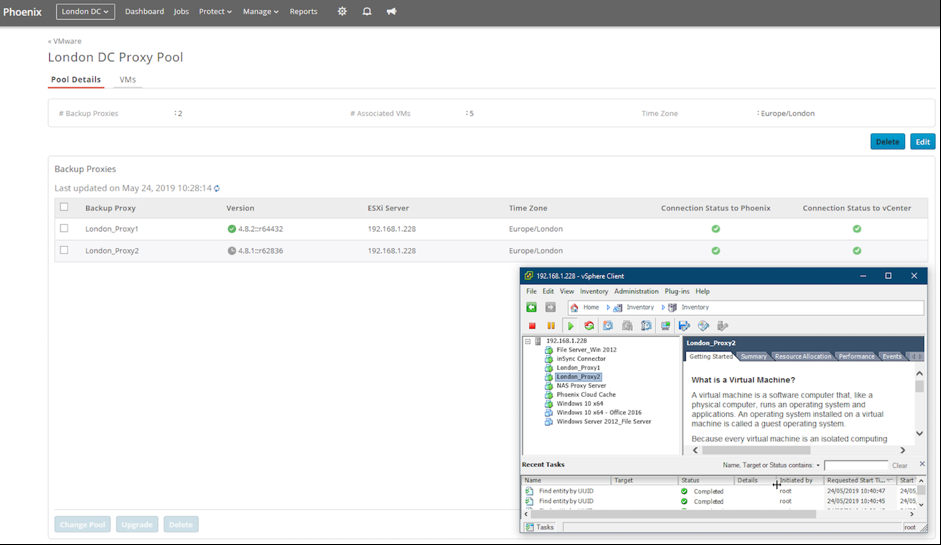Open the notifications bell icon

(367, 12)
